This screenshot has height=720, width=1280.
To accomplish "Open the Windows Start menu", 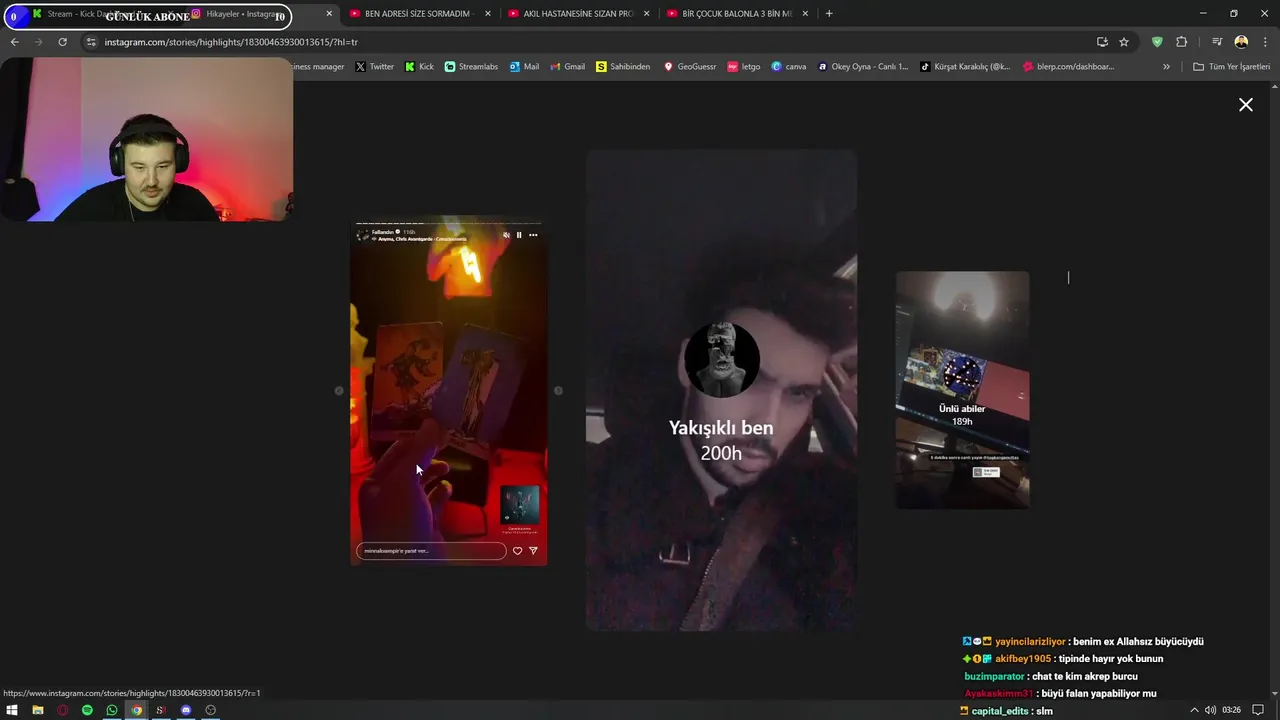I will coord(12,710).
